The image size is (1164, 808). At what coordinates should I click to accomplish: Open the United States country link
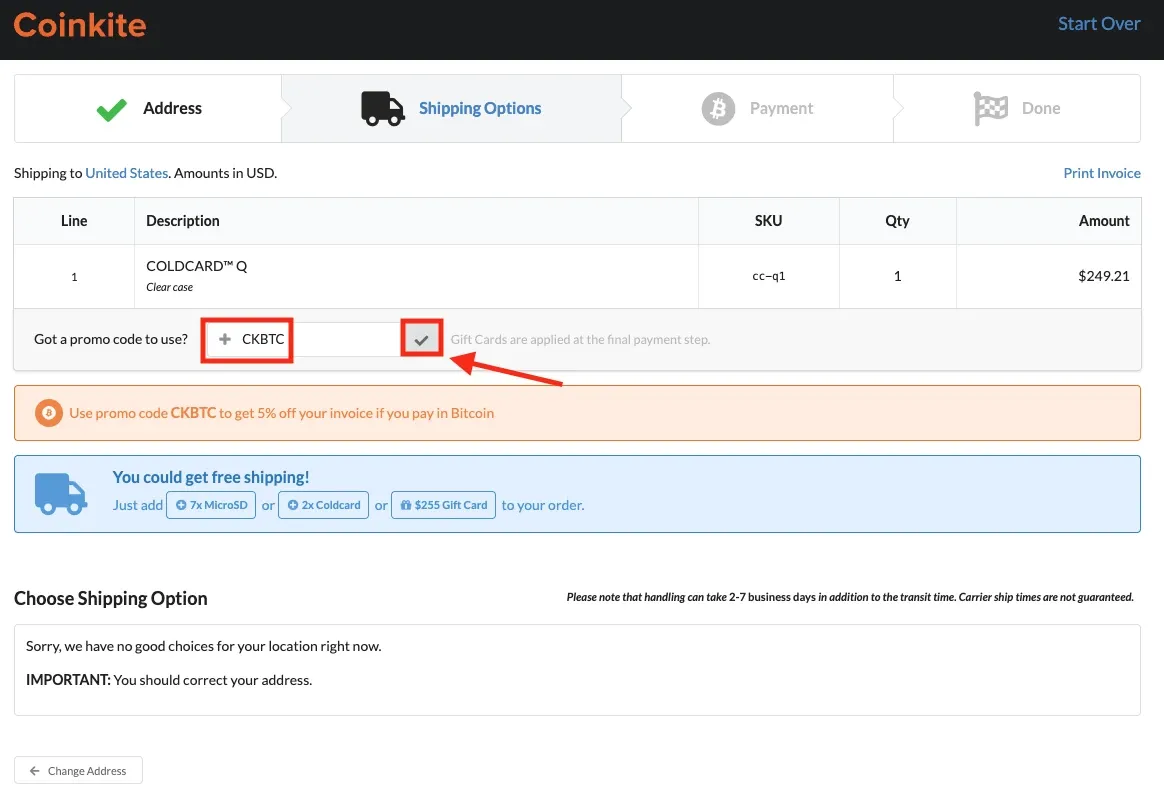click(x=126, y=173)
